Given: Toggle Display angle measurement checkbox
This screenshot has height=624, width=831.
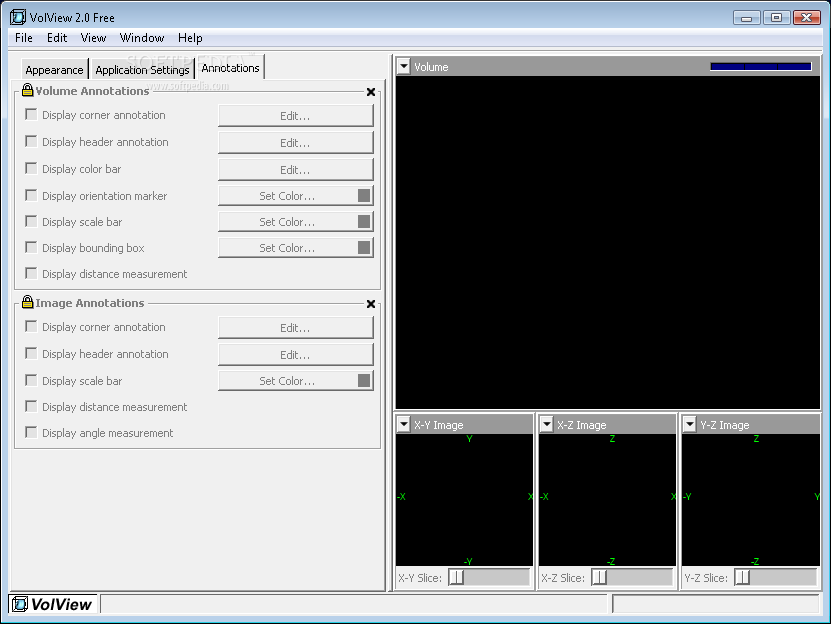Looking at the screenshot, I should 31,433.
